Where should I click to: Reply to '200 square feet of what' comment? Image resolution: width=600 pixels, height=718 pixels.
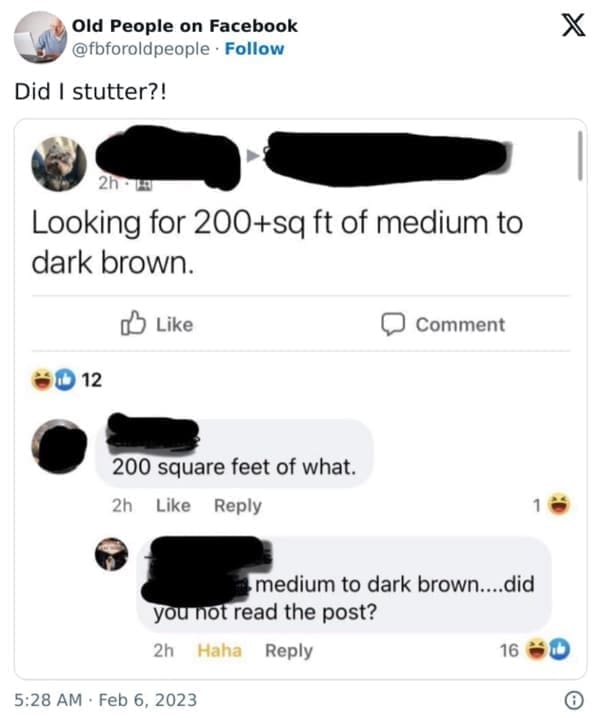pyautogui.click(x=238, y=506)
